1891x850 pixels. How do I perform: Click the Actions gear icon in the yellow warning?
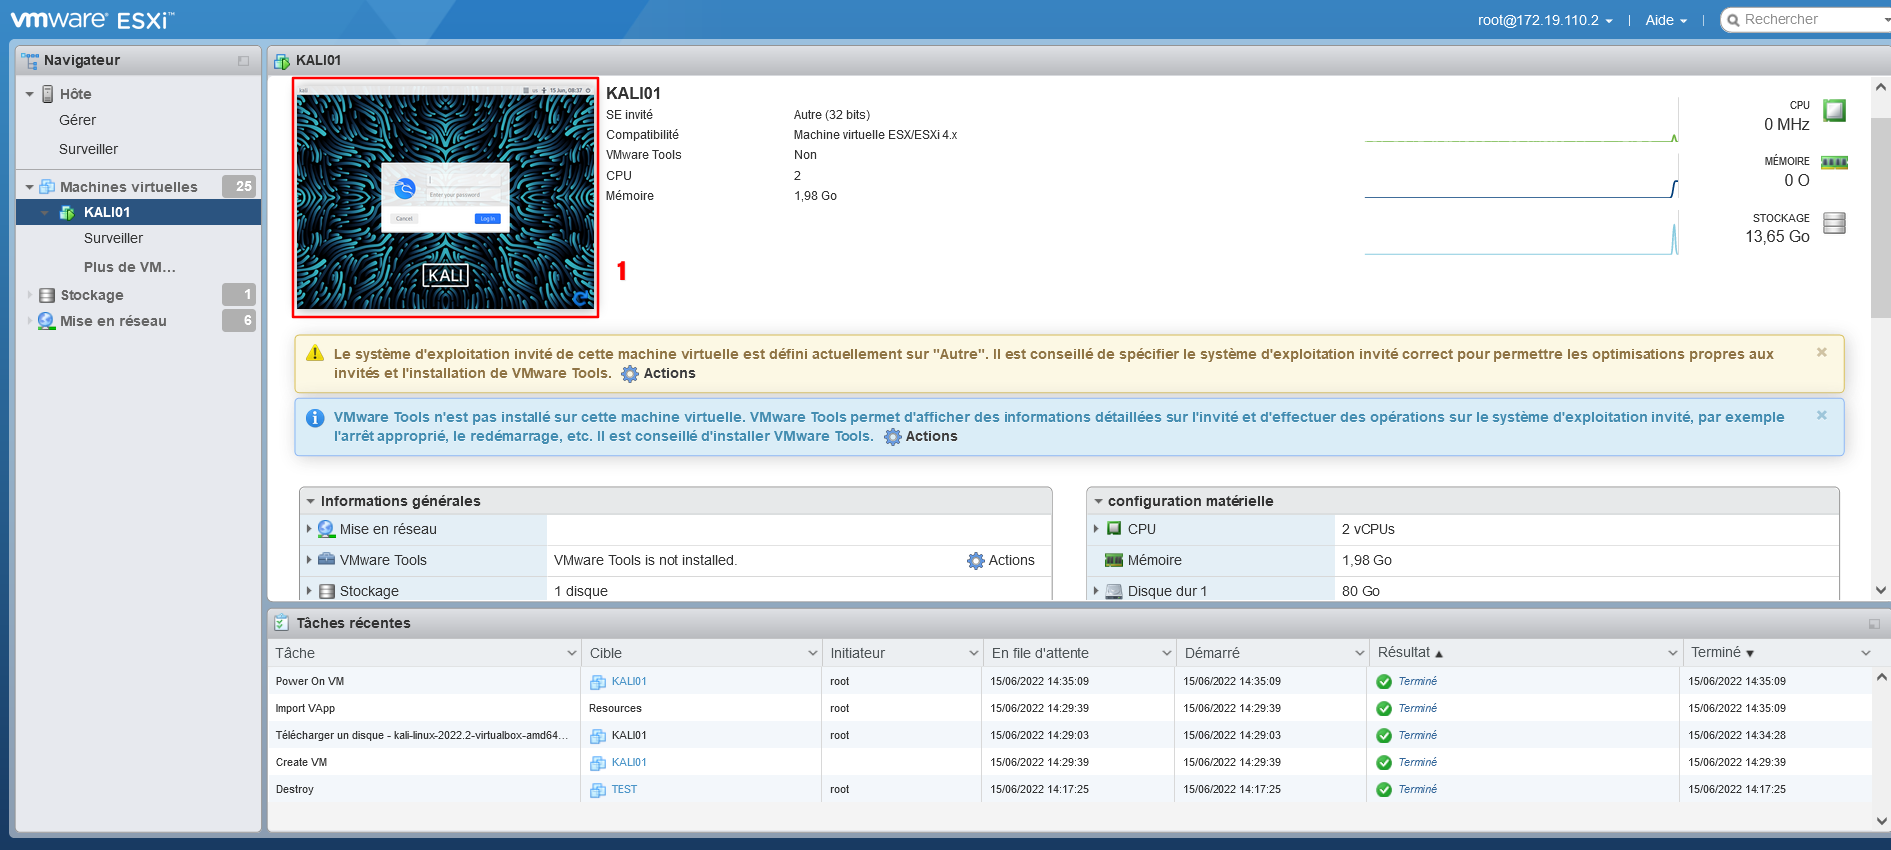630,374
